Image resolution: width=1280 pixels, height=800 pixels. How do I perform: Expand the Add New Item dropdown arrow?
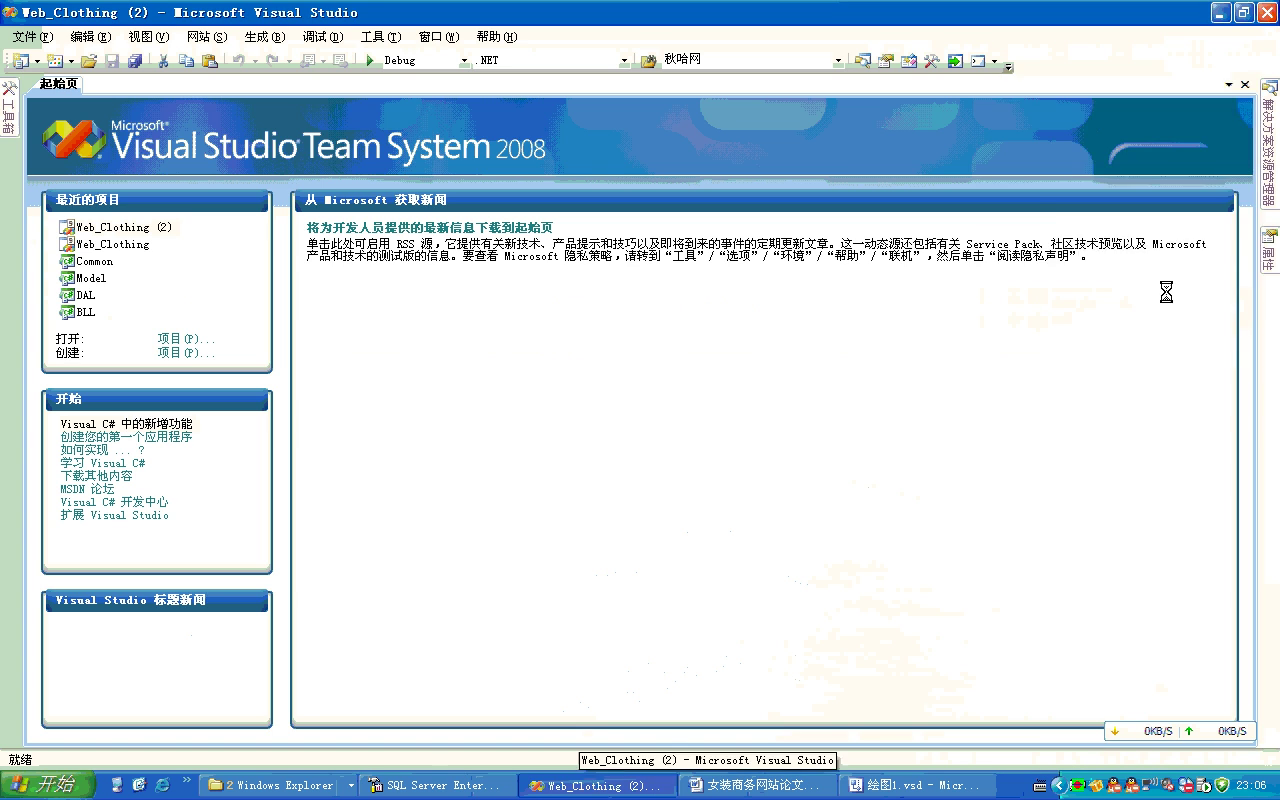click(x=70, y=61)
